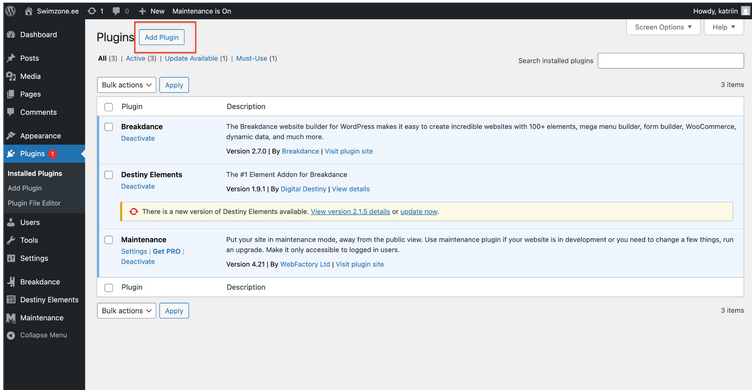Viewport: 756px width, 390px height.
Task: Expand the Help panel
Action: 724,27
